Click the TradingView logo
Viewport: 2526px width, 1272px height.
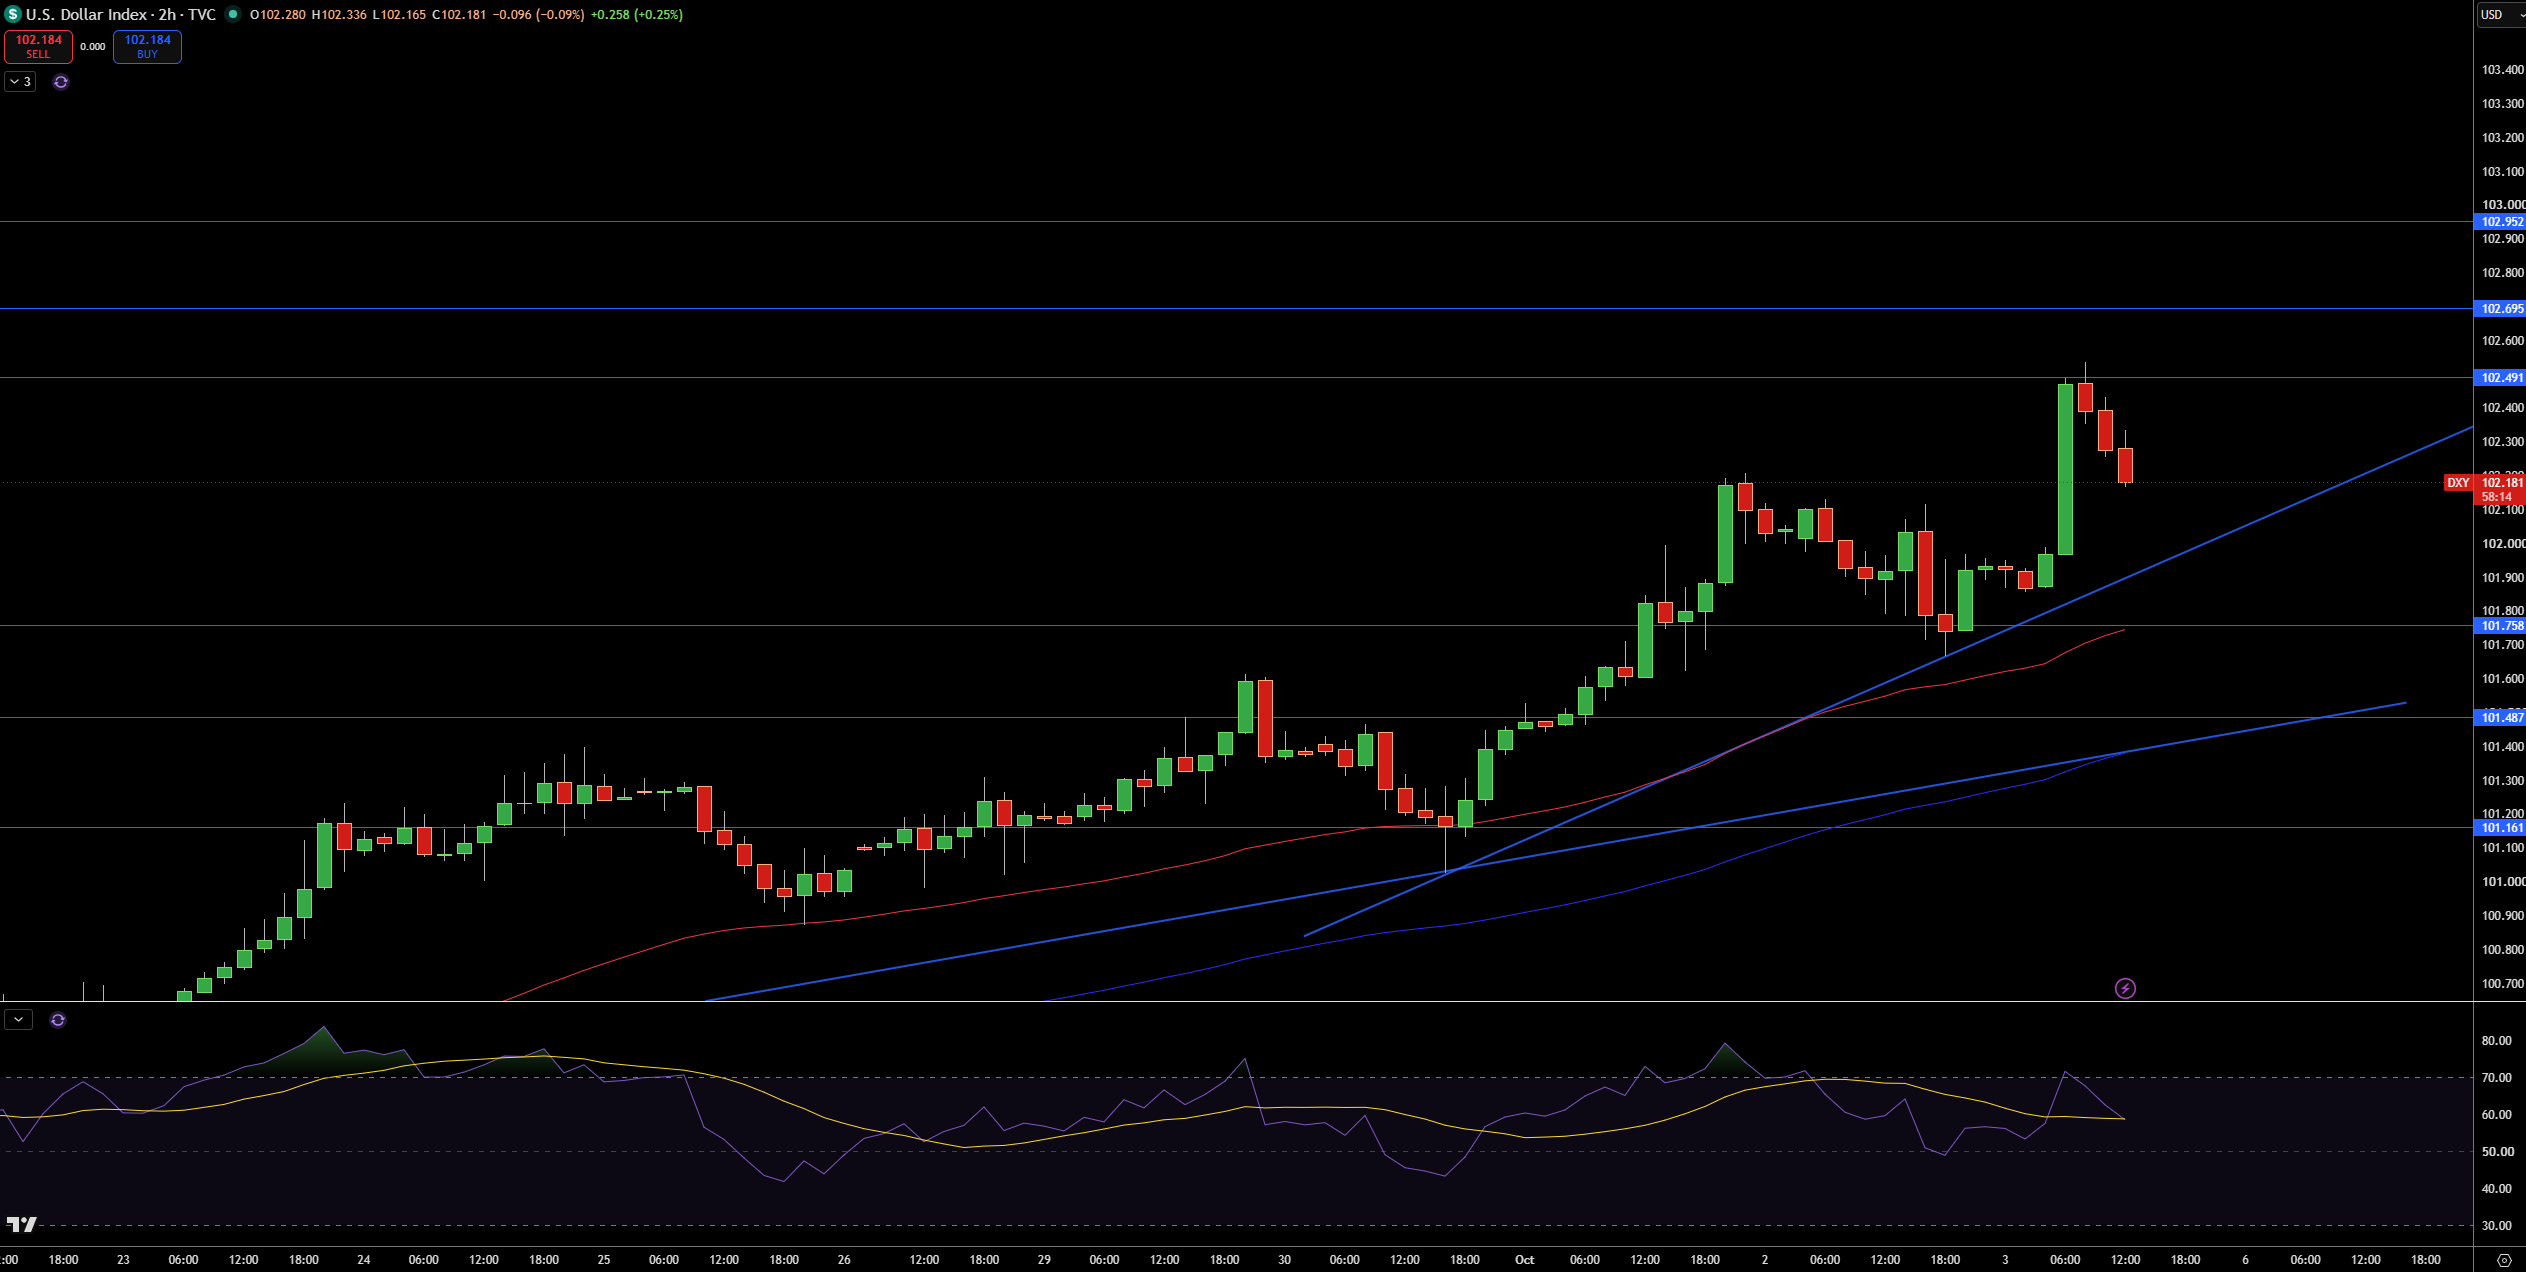21,1224
